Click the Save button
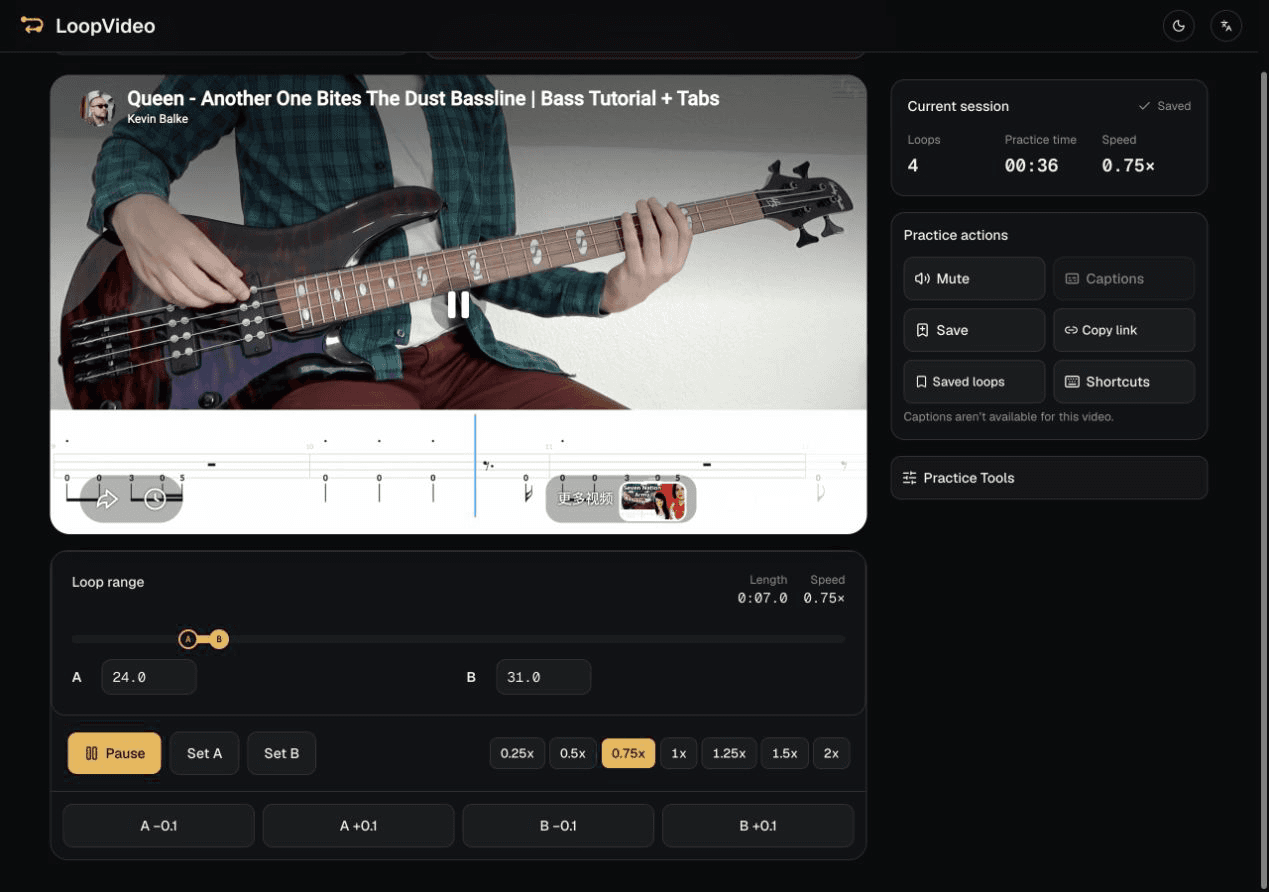This screenshot has height=892, width=1269. tap(974, 330)
